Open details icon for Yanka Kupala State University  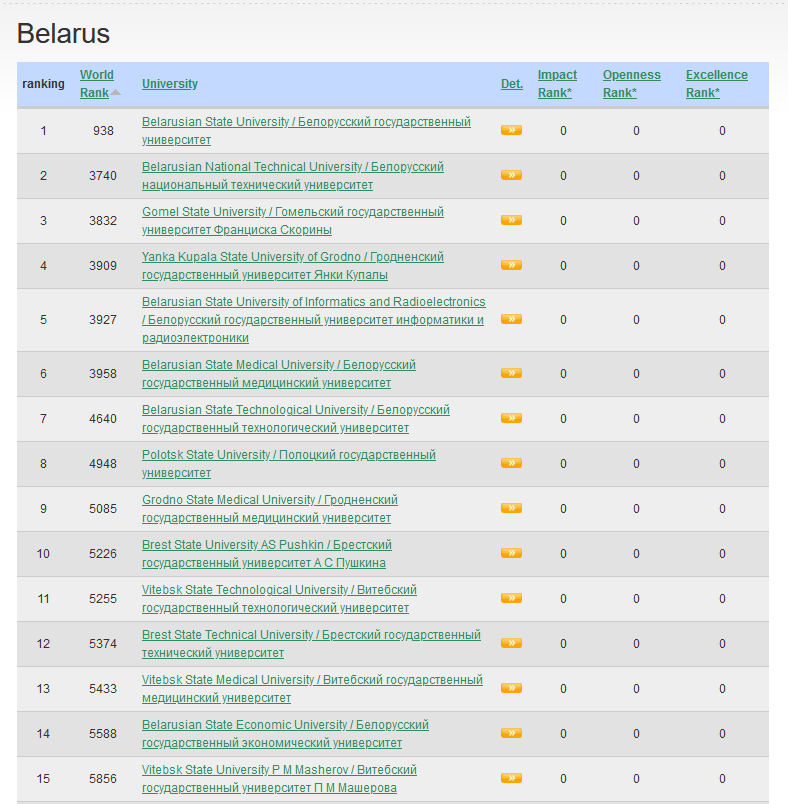tap(511, 265)
